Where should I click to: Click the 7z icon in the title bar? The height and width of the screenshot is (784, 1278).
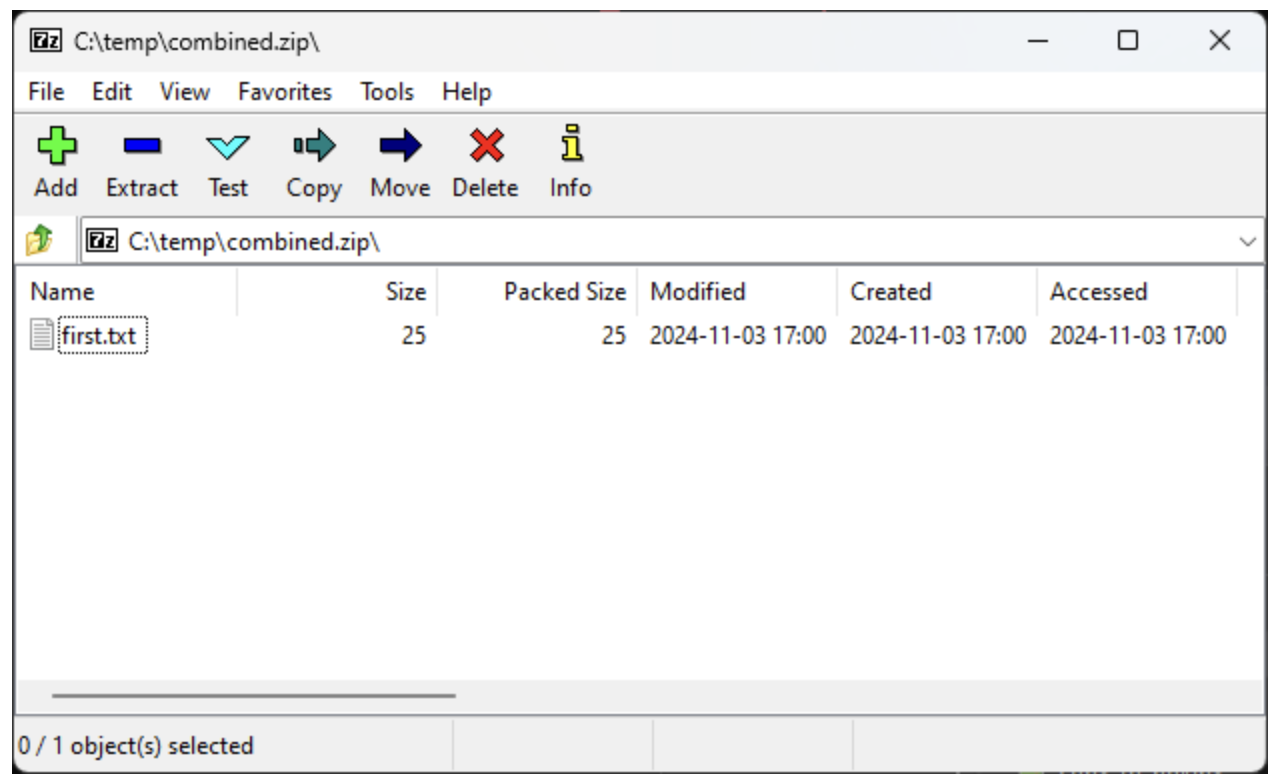[46, 40]
